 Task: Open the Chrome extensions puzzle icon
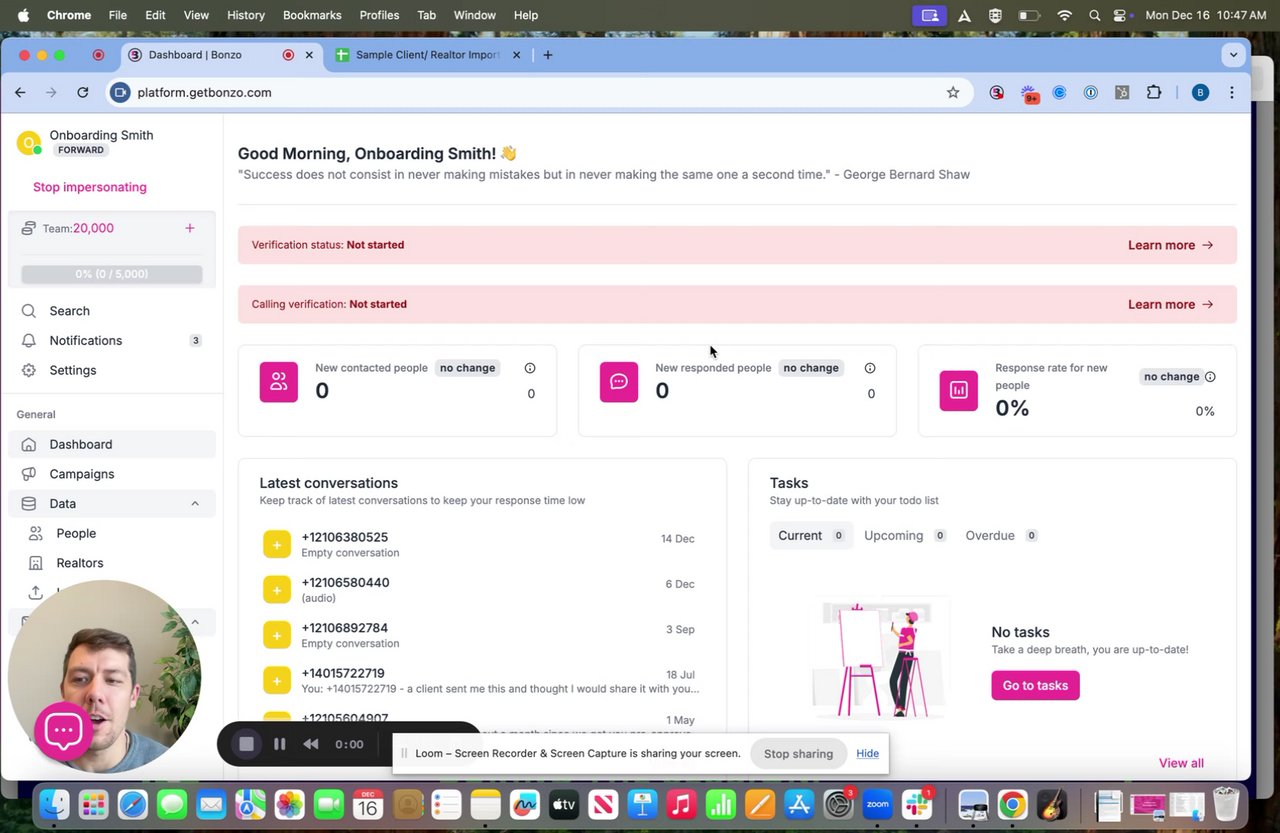[x=1154, y=92]
